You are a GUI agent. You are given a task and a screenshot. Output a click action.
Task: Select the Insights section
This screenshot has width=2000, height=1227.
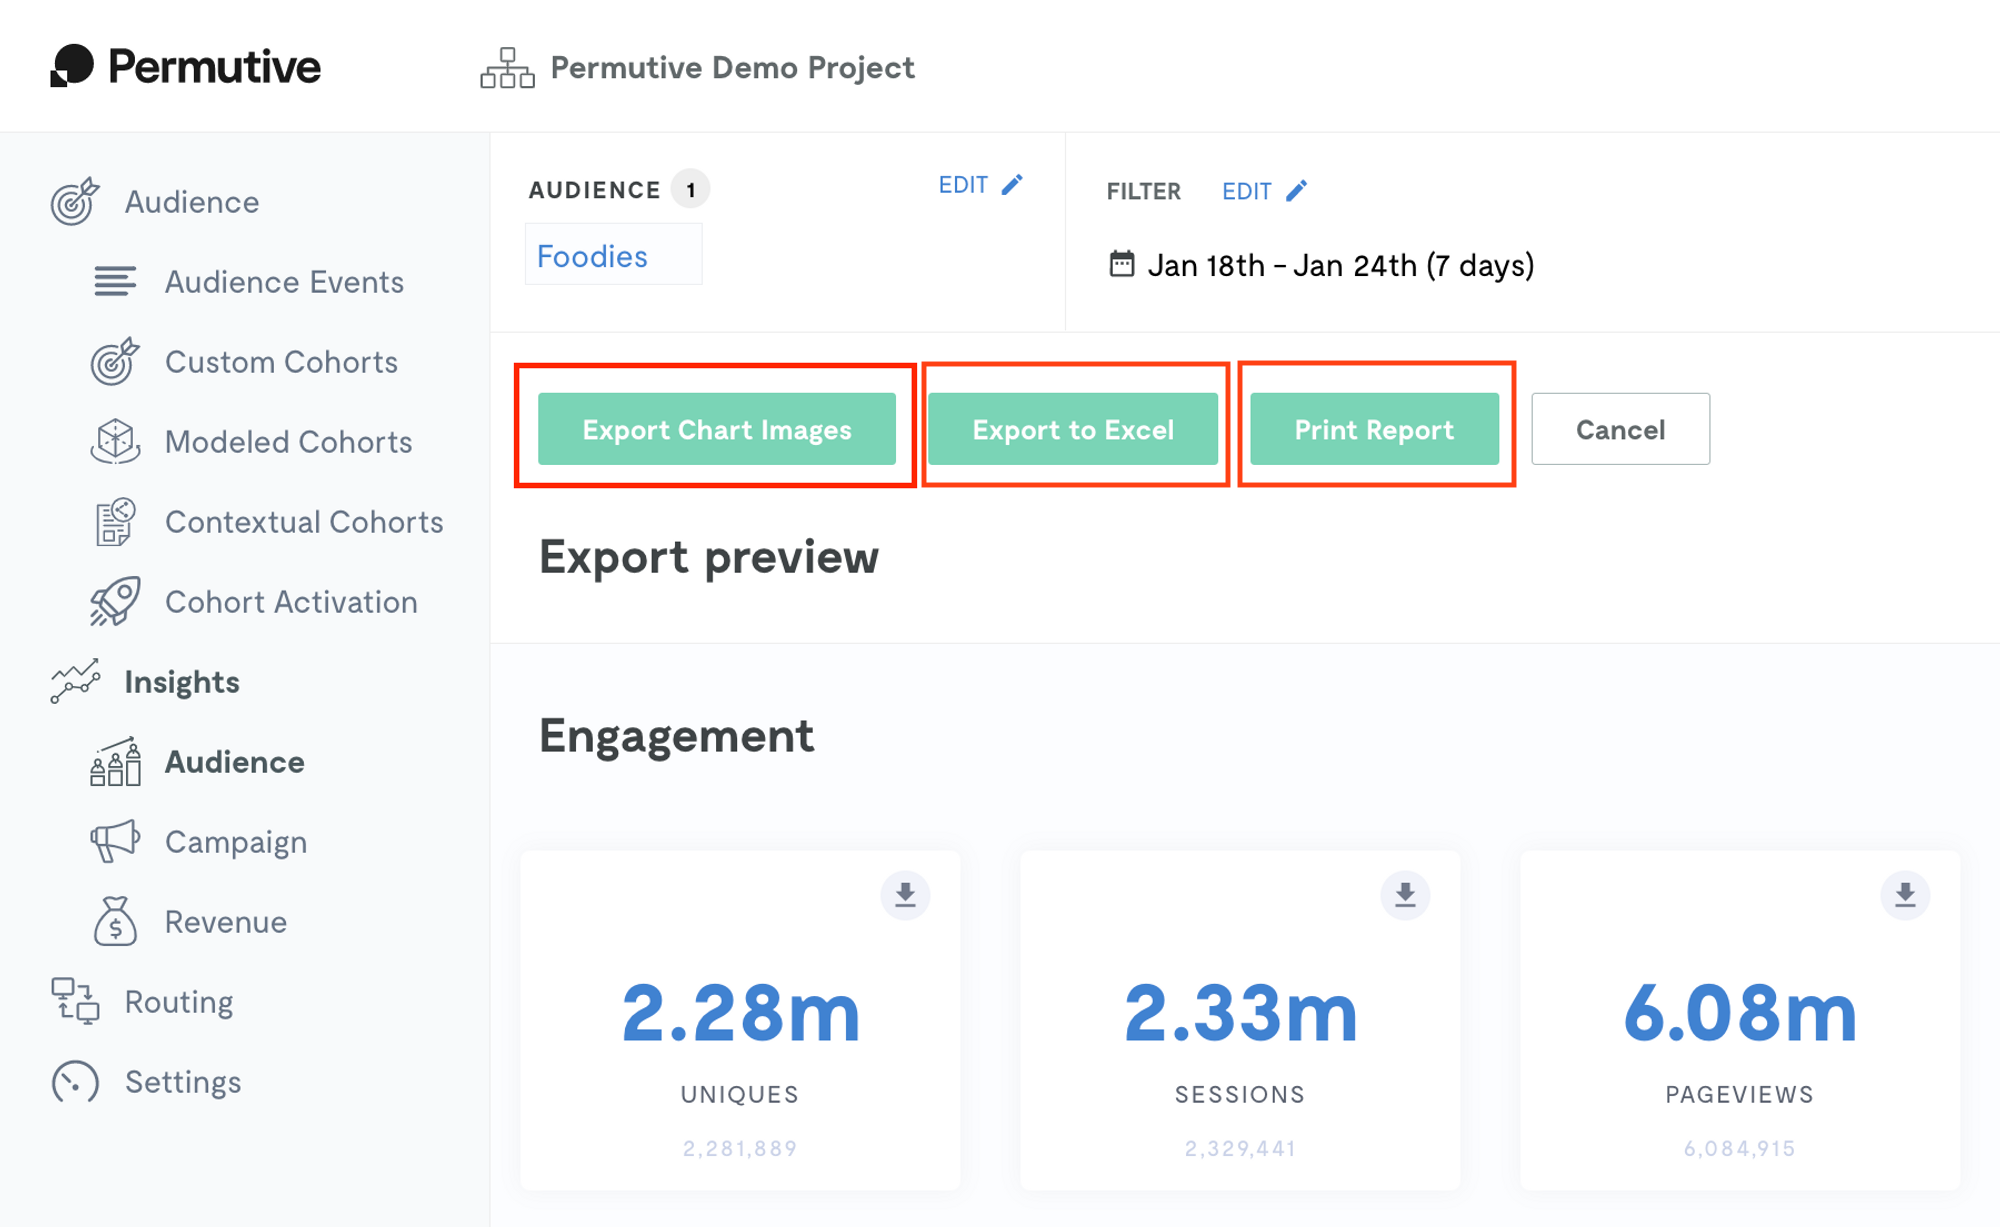(182, 682)
